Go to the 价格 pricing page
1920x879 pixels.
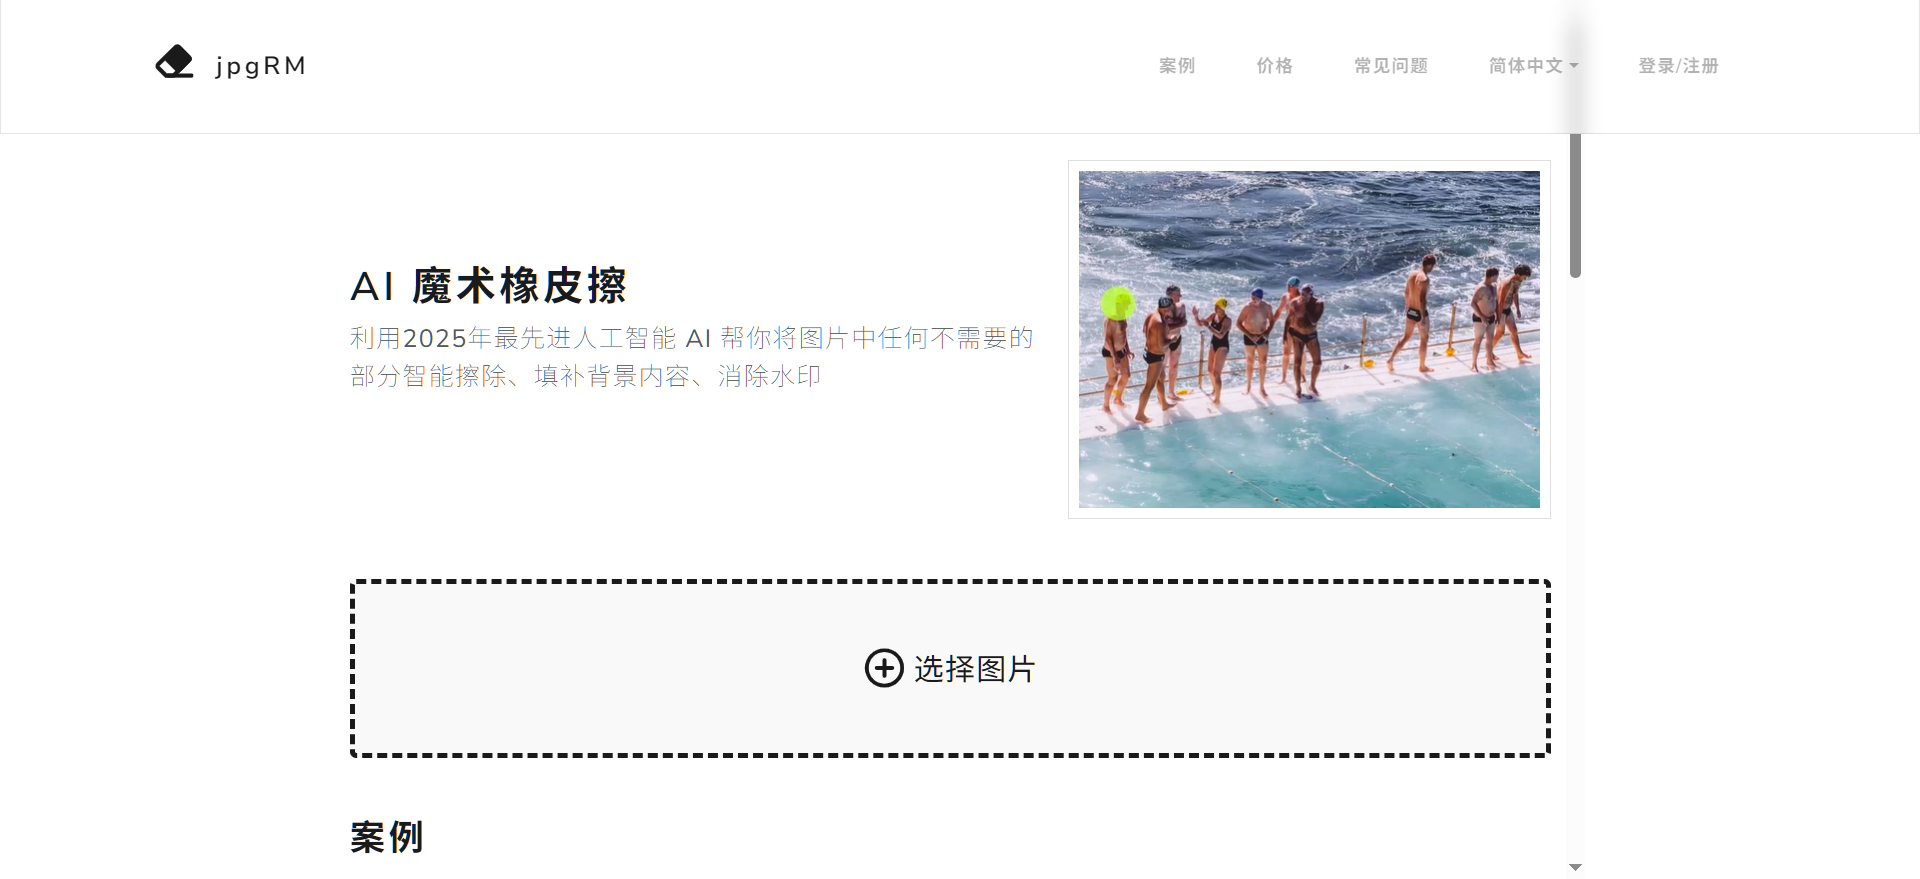[x=1274, y=66]
